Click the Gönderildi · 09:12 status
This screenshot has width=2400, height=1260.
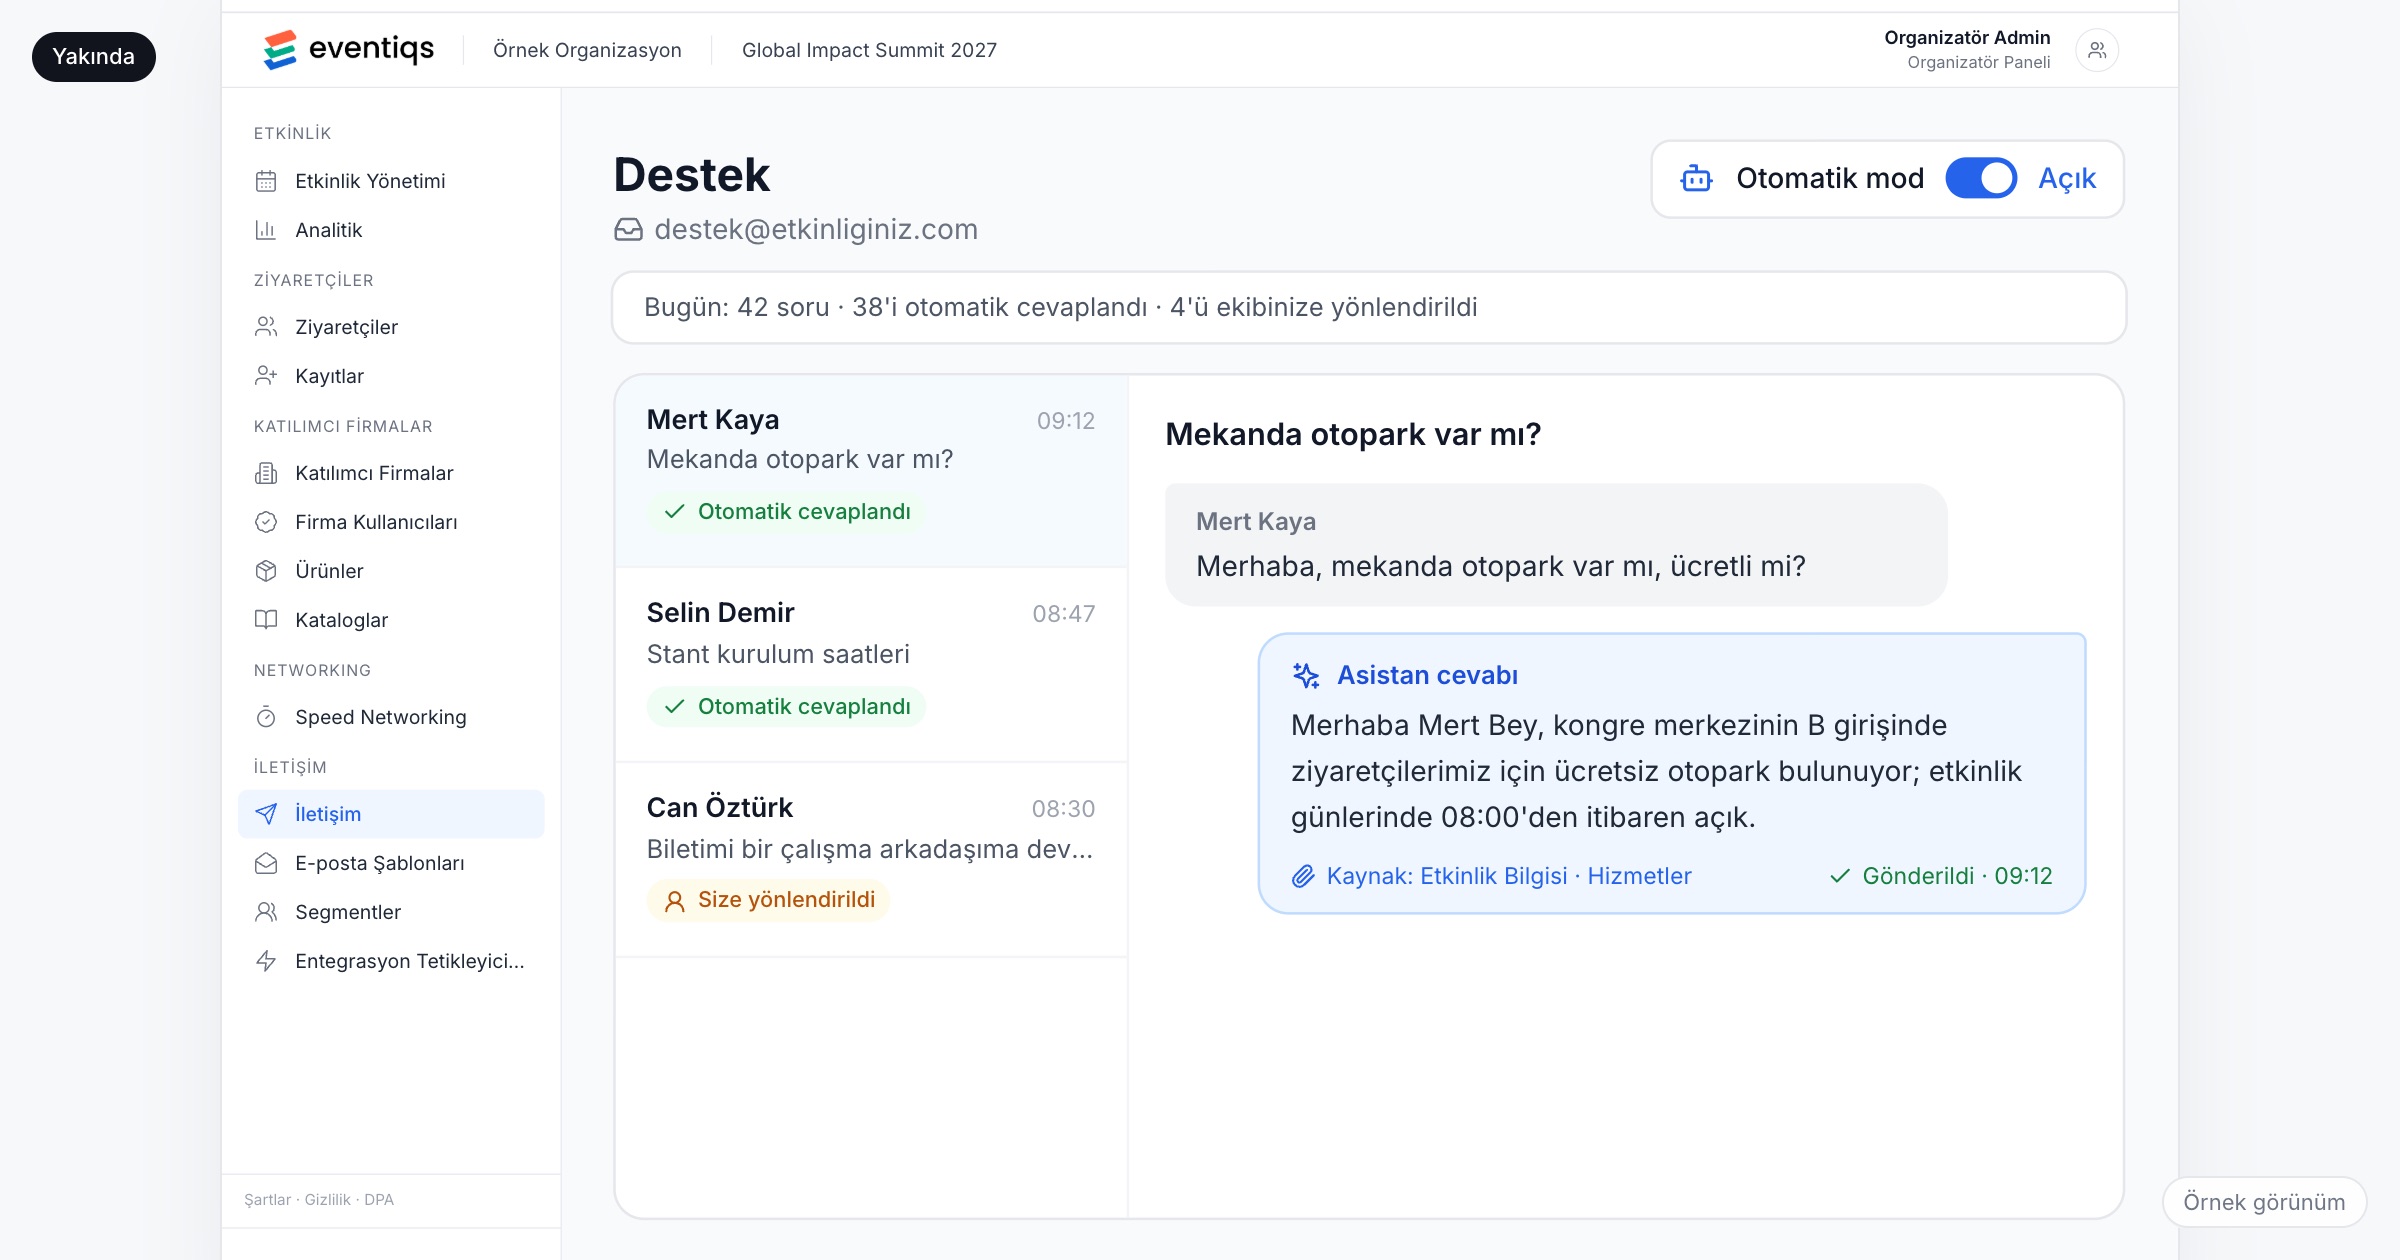pos(1941,876)
